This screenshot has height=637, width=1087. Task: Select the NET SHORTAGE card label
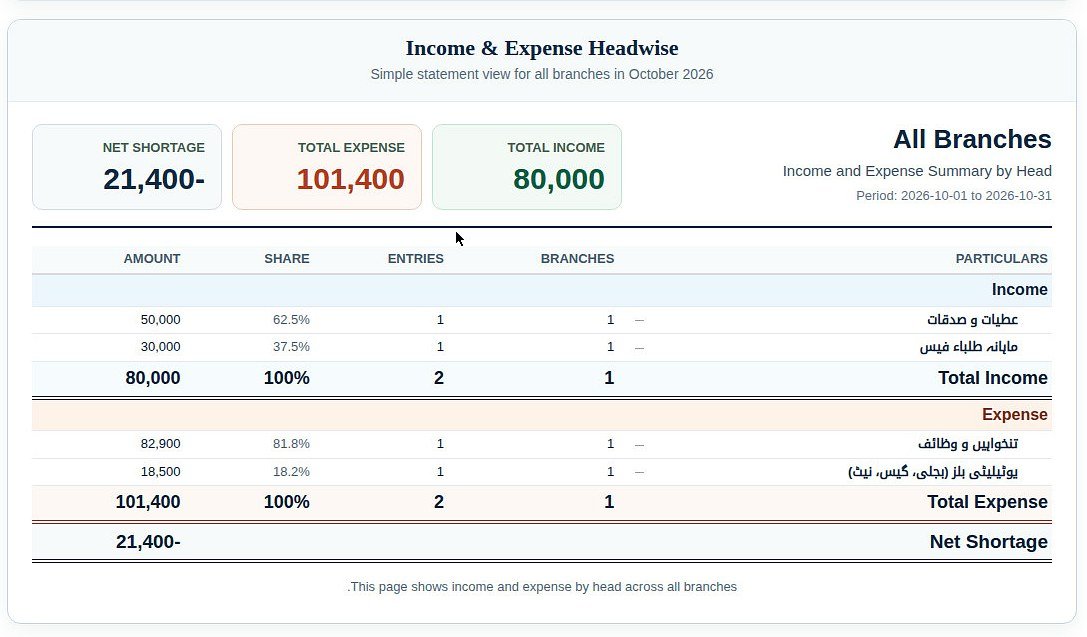click(x=153, y=148)
